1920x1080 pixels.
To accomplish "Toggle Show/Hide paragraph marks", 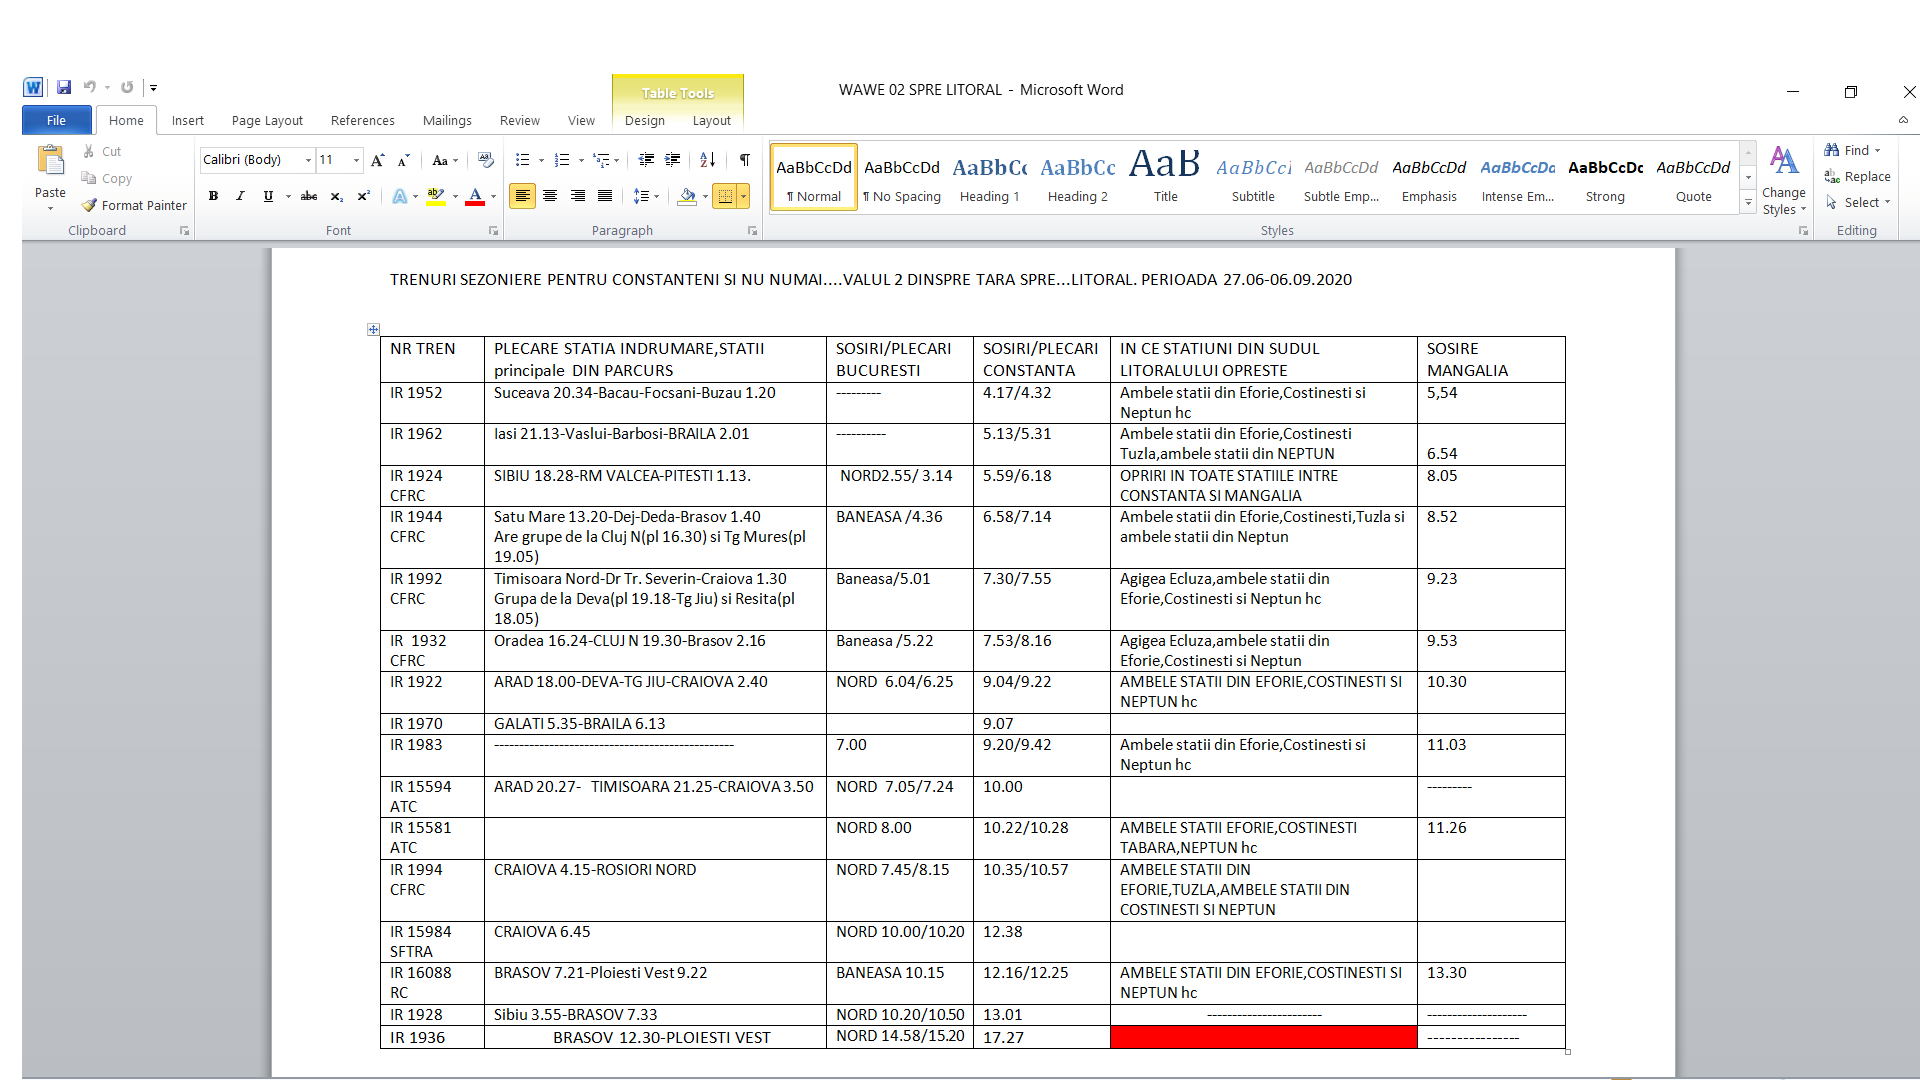I will tap(745, 160).
